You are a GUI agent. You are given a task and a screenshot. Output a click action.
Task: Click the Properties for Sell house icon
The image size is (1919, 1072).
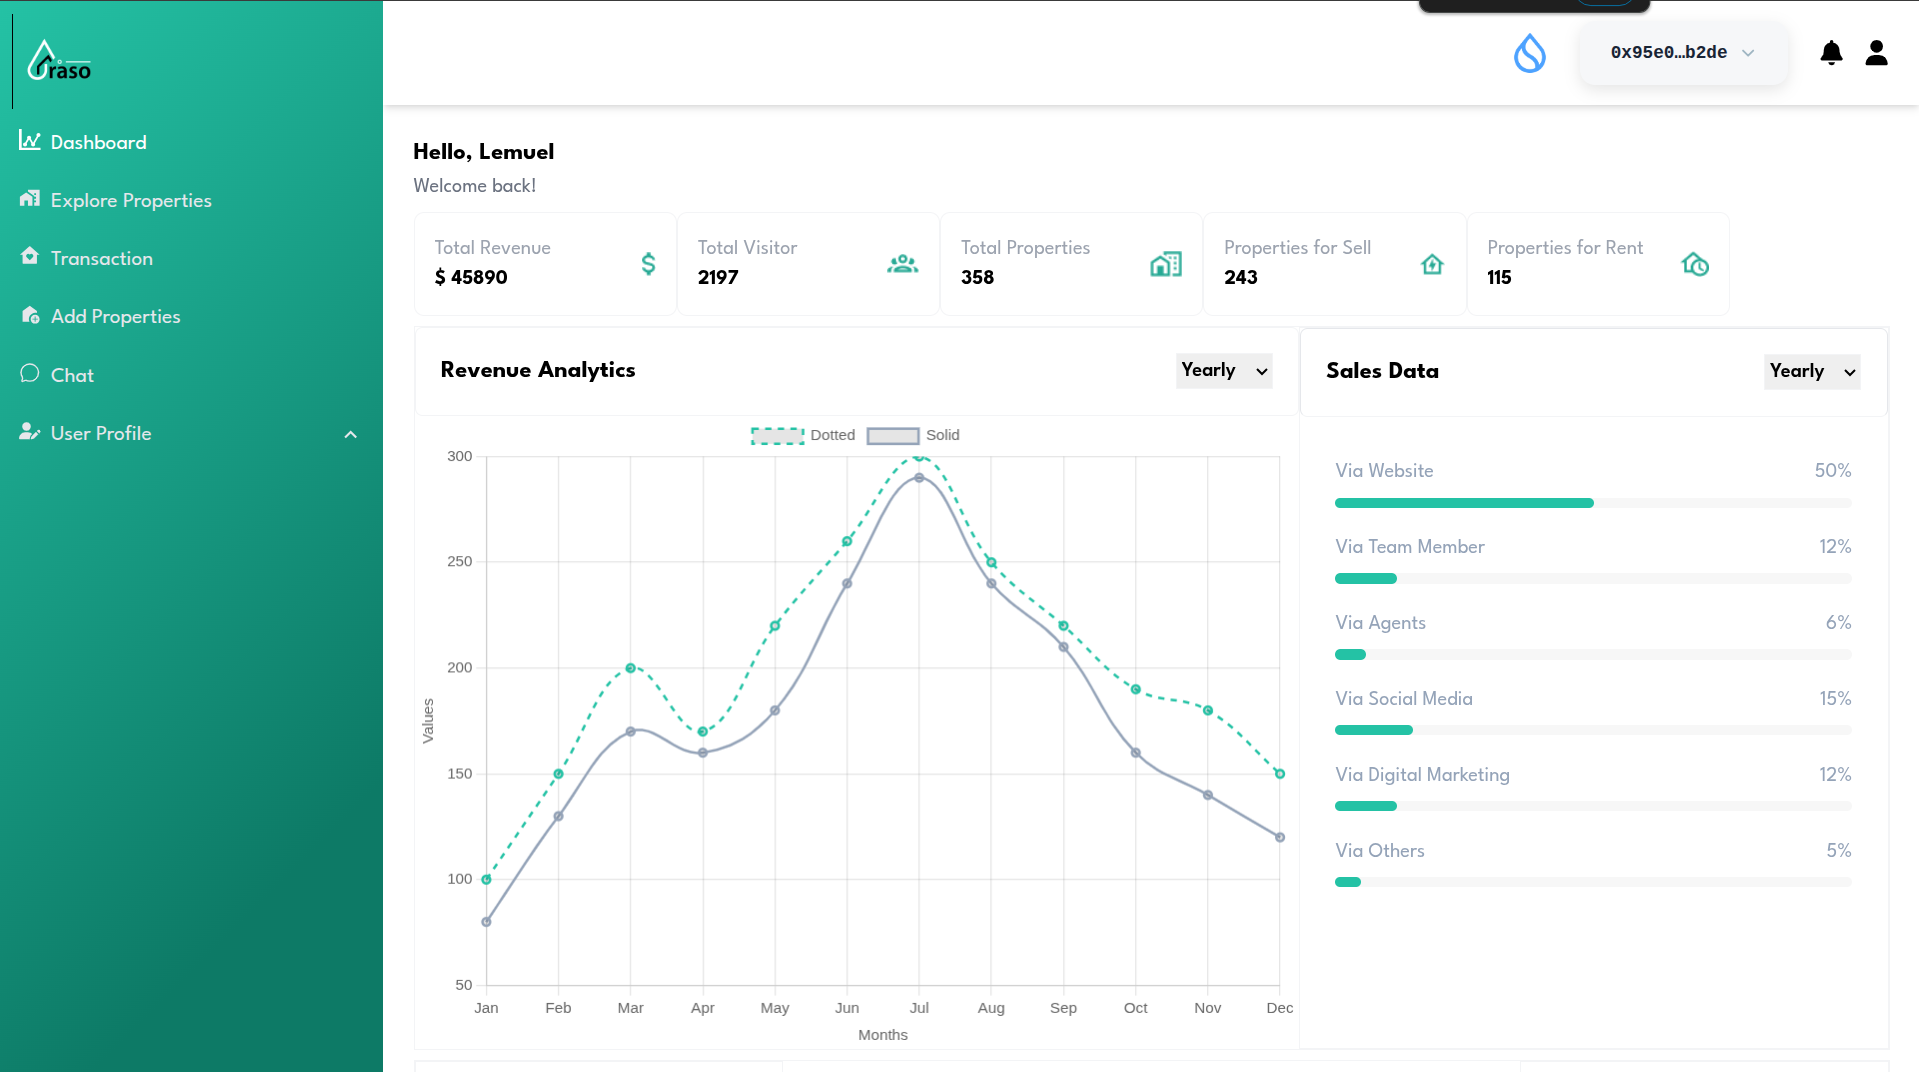(x=1432, y=264)
